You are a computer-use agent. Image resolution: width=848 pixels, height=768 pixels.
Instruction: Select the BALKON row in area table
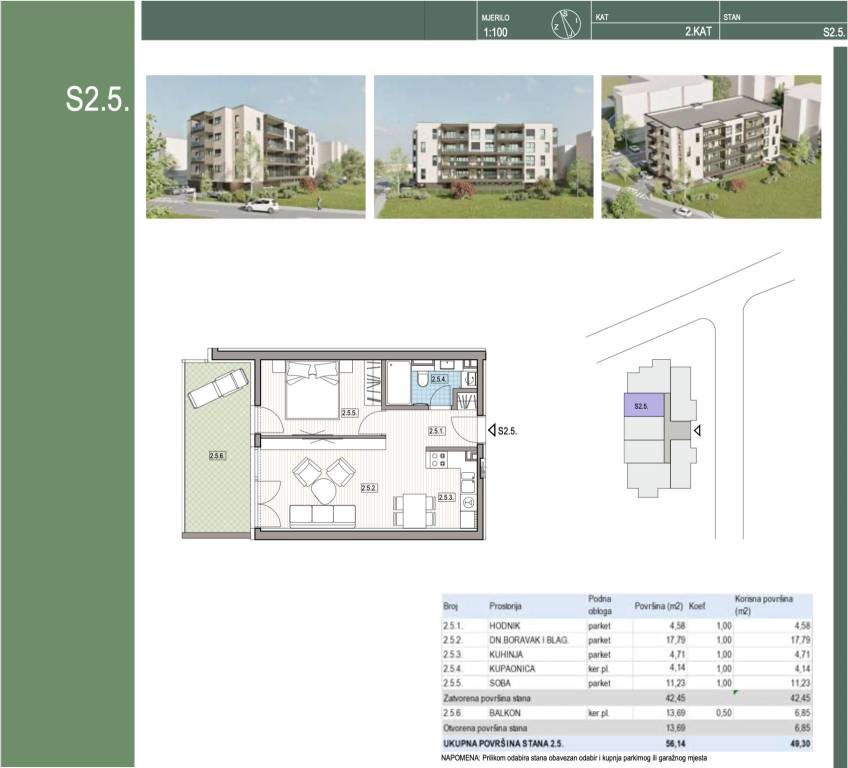click(626, 711)
